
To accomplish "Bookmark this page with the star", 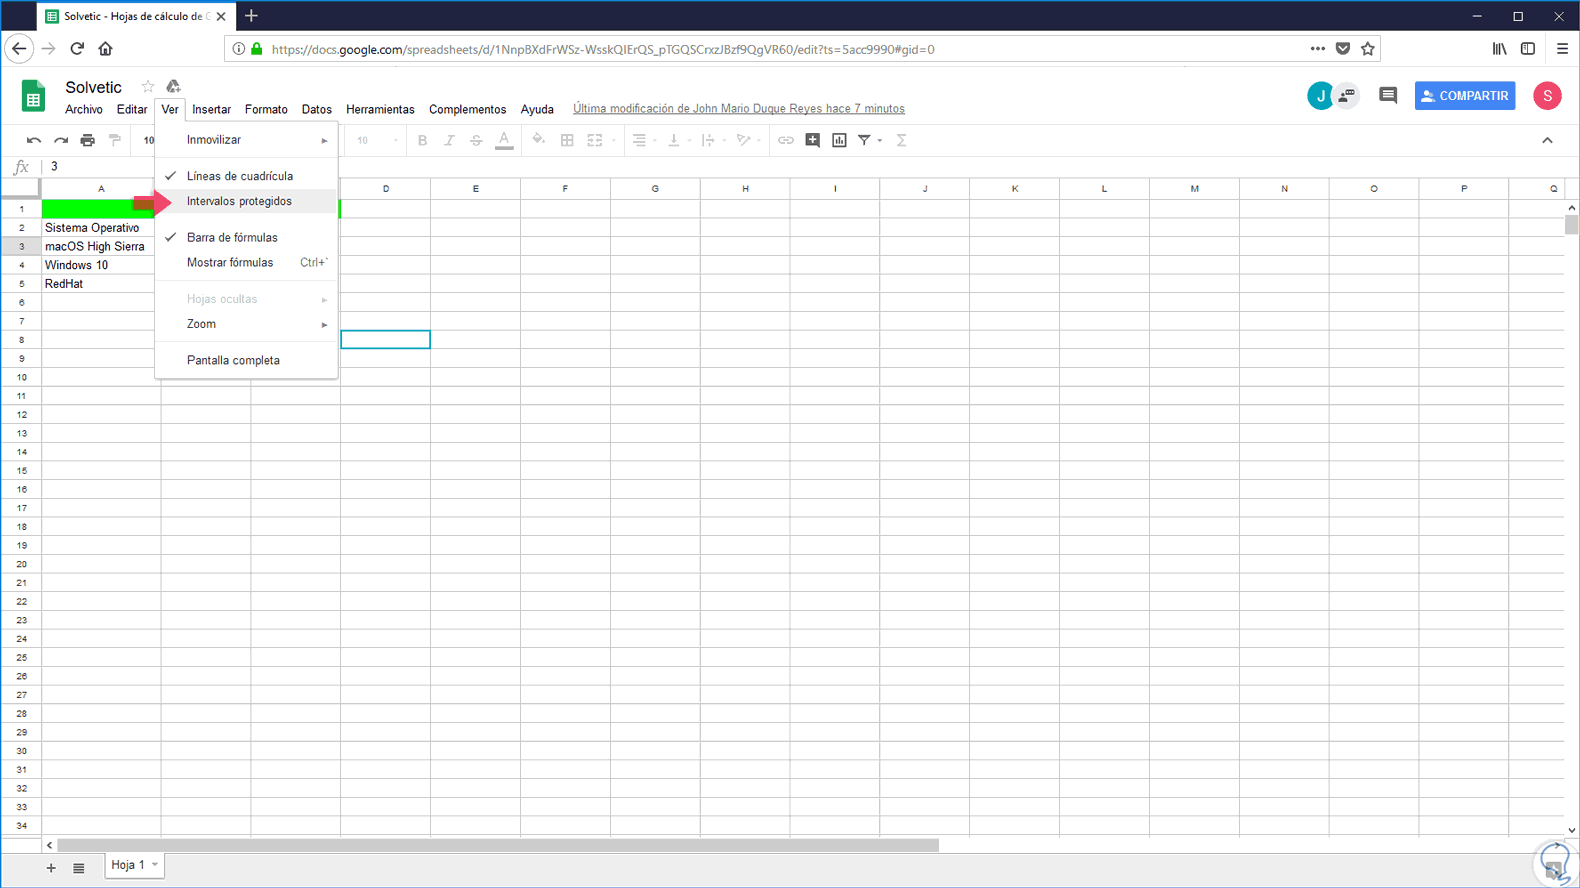I will coord(1368,48).
